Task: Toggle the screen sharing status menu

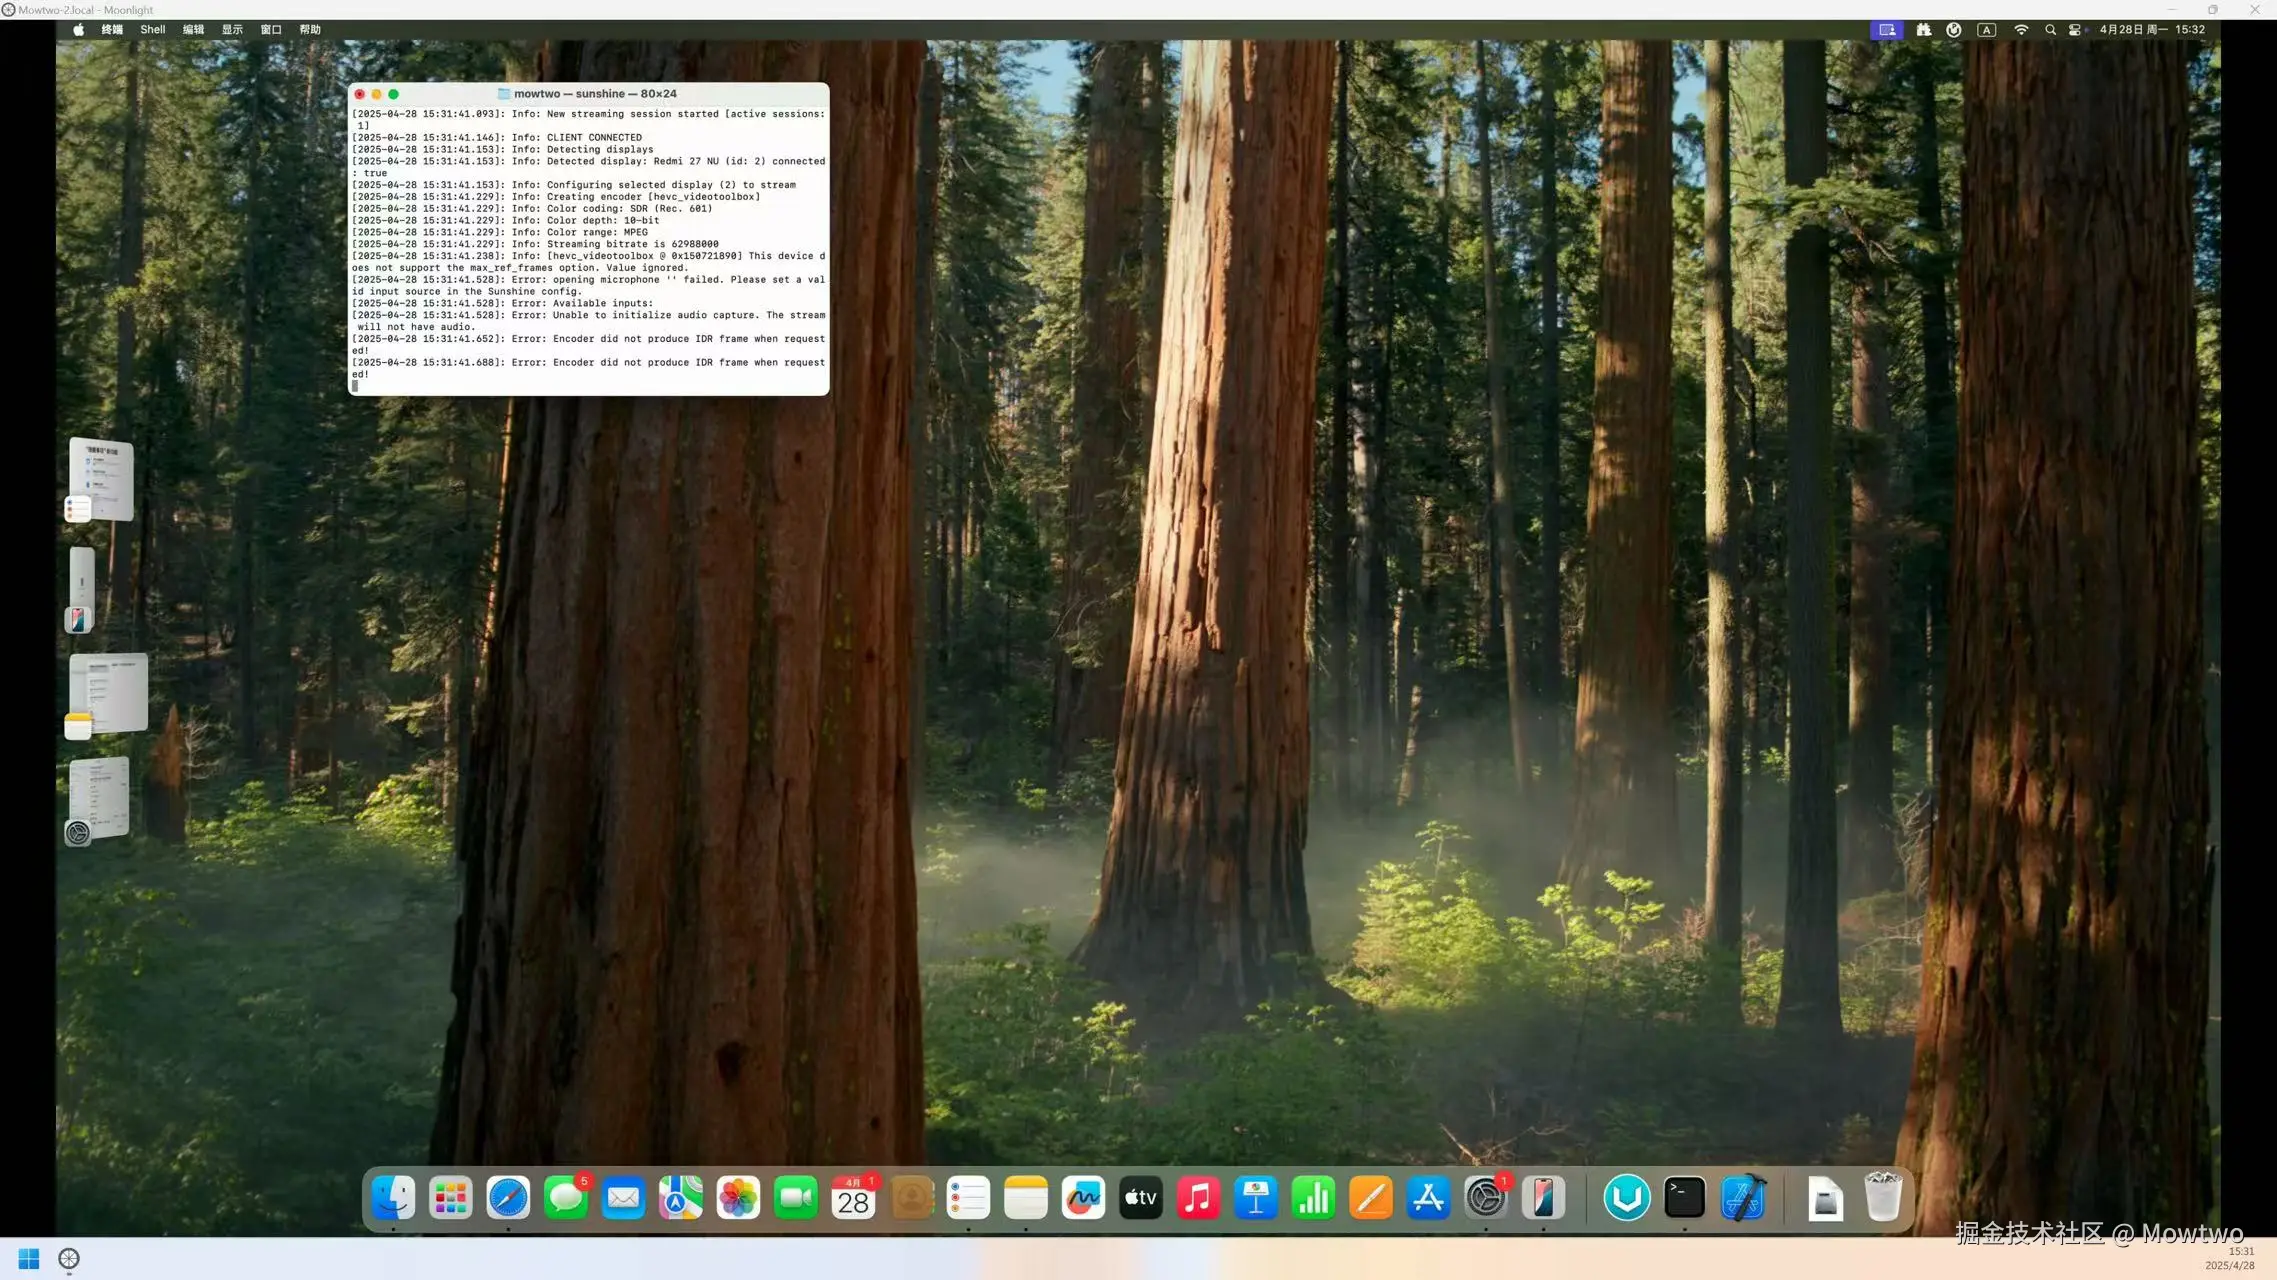Action: [1887, 30]
